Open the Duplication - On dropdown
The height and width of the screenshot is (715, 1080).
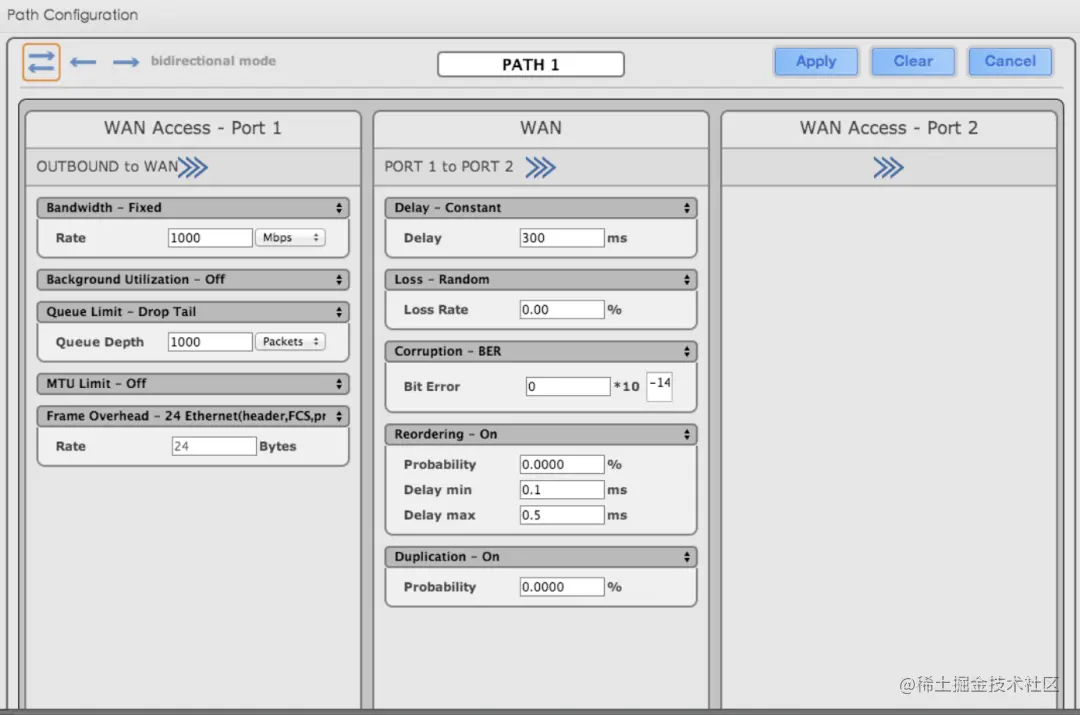point(541,557)
